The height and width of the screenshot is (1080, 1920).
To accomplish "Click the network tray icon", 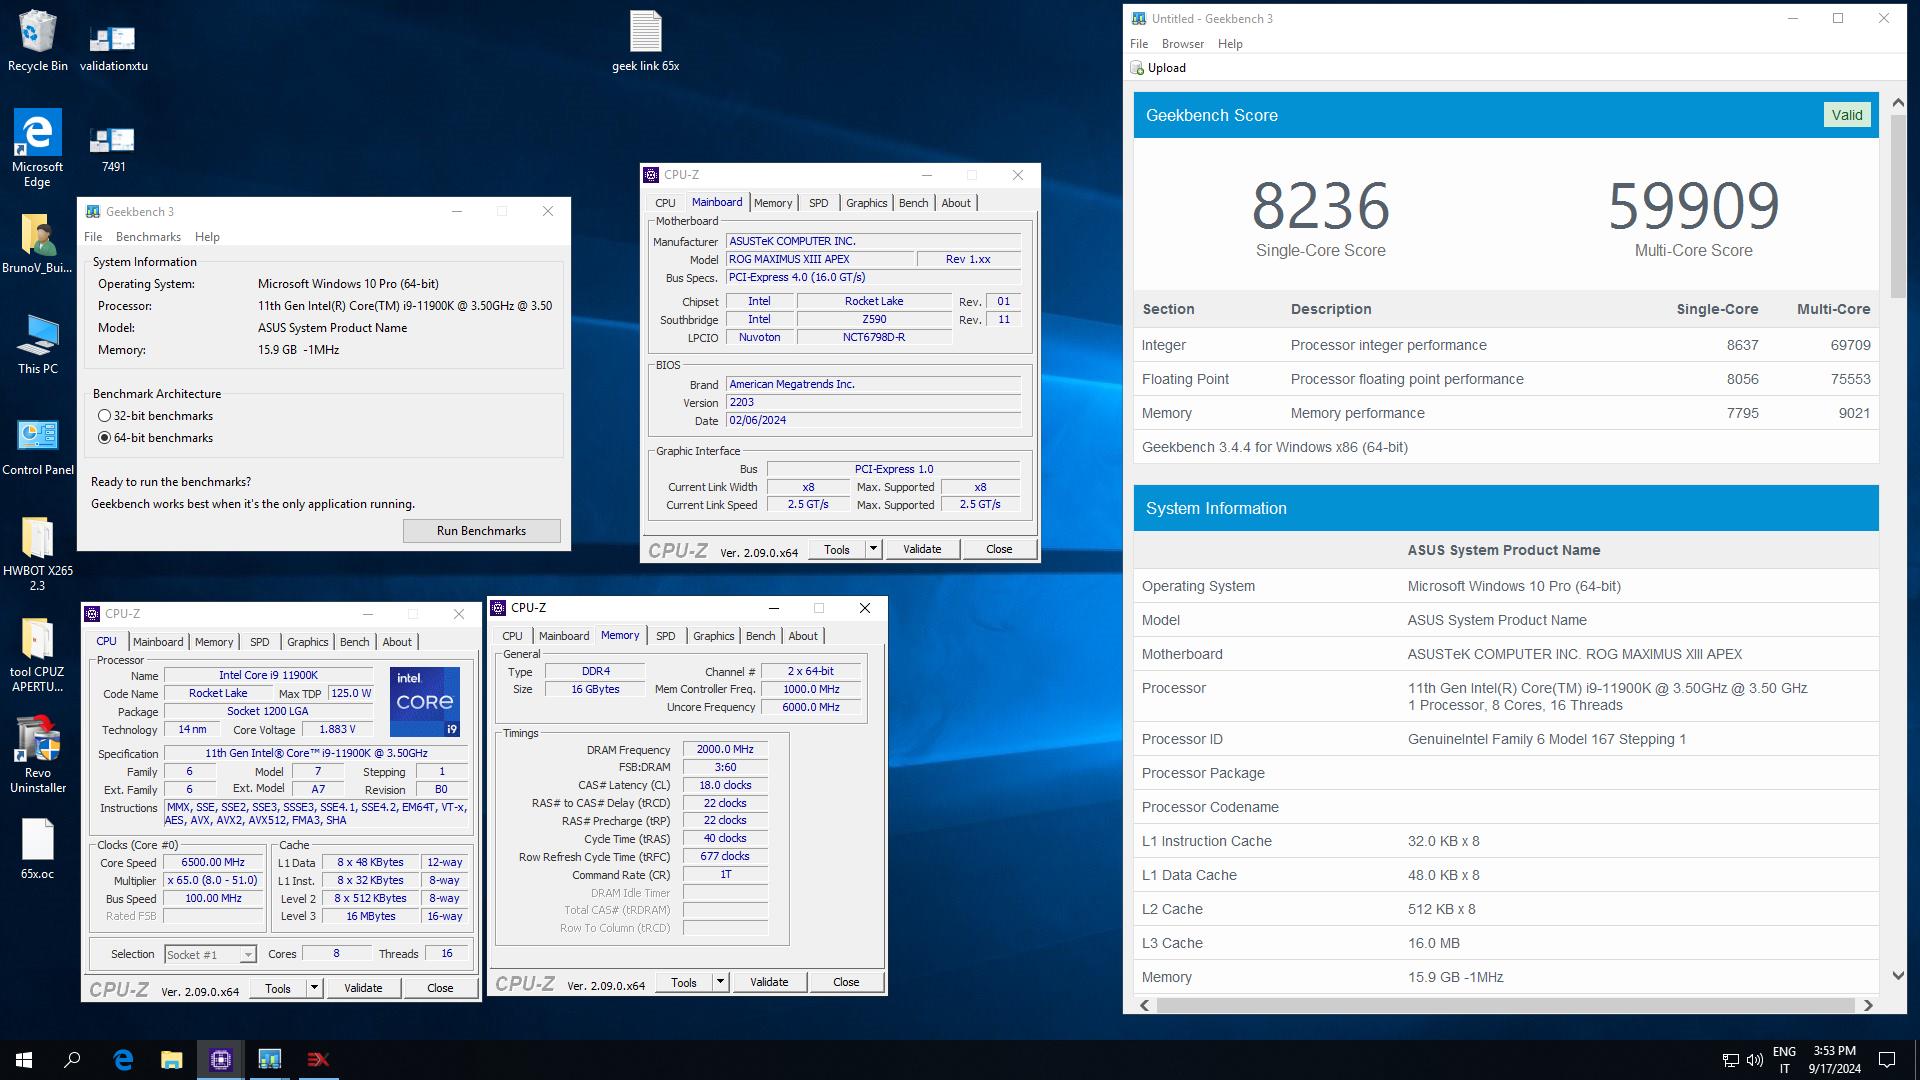I will [x=1731, y=1060].
